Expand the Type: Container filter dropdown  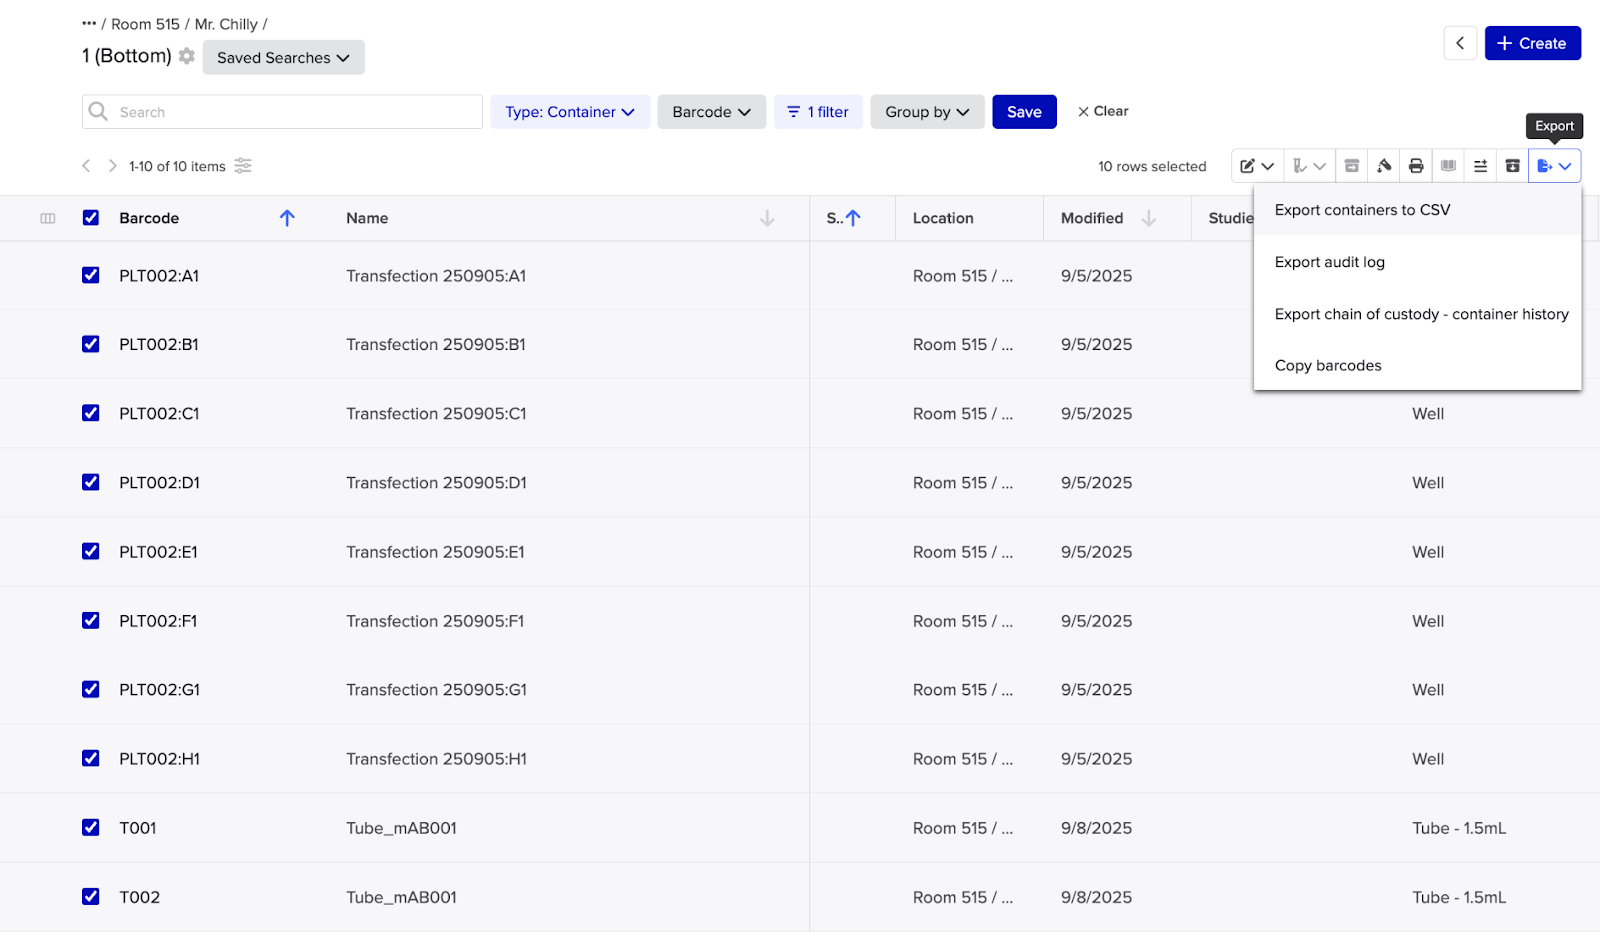point(569,111)
